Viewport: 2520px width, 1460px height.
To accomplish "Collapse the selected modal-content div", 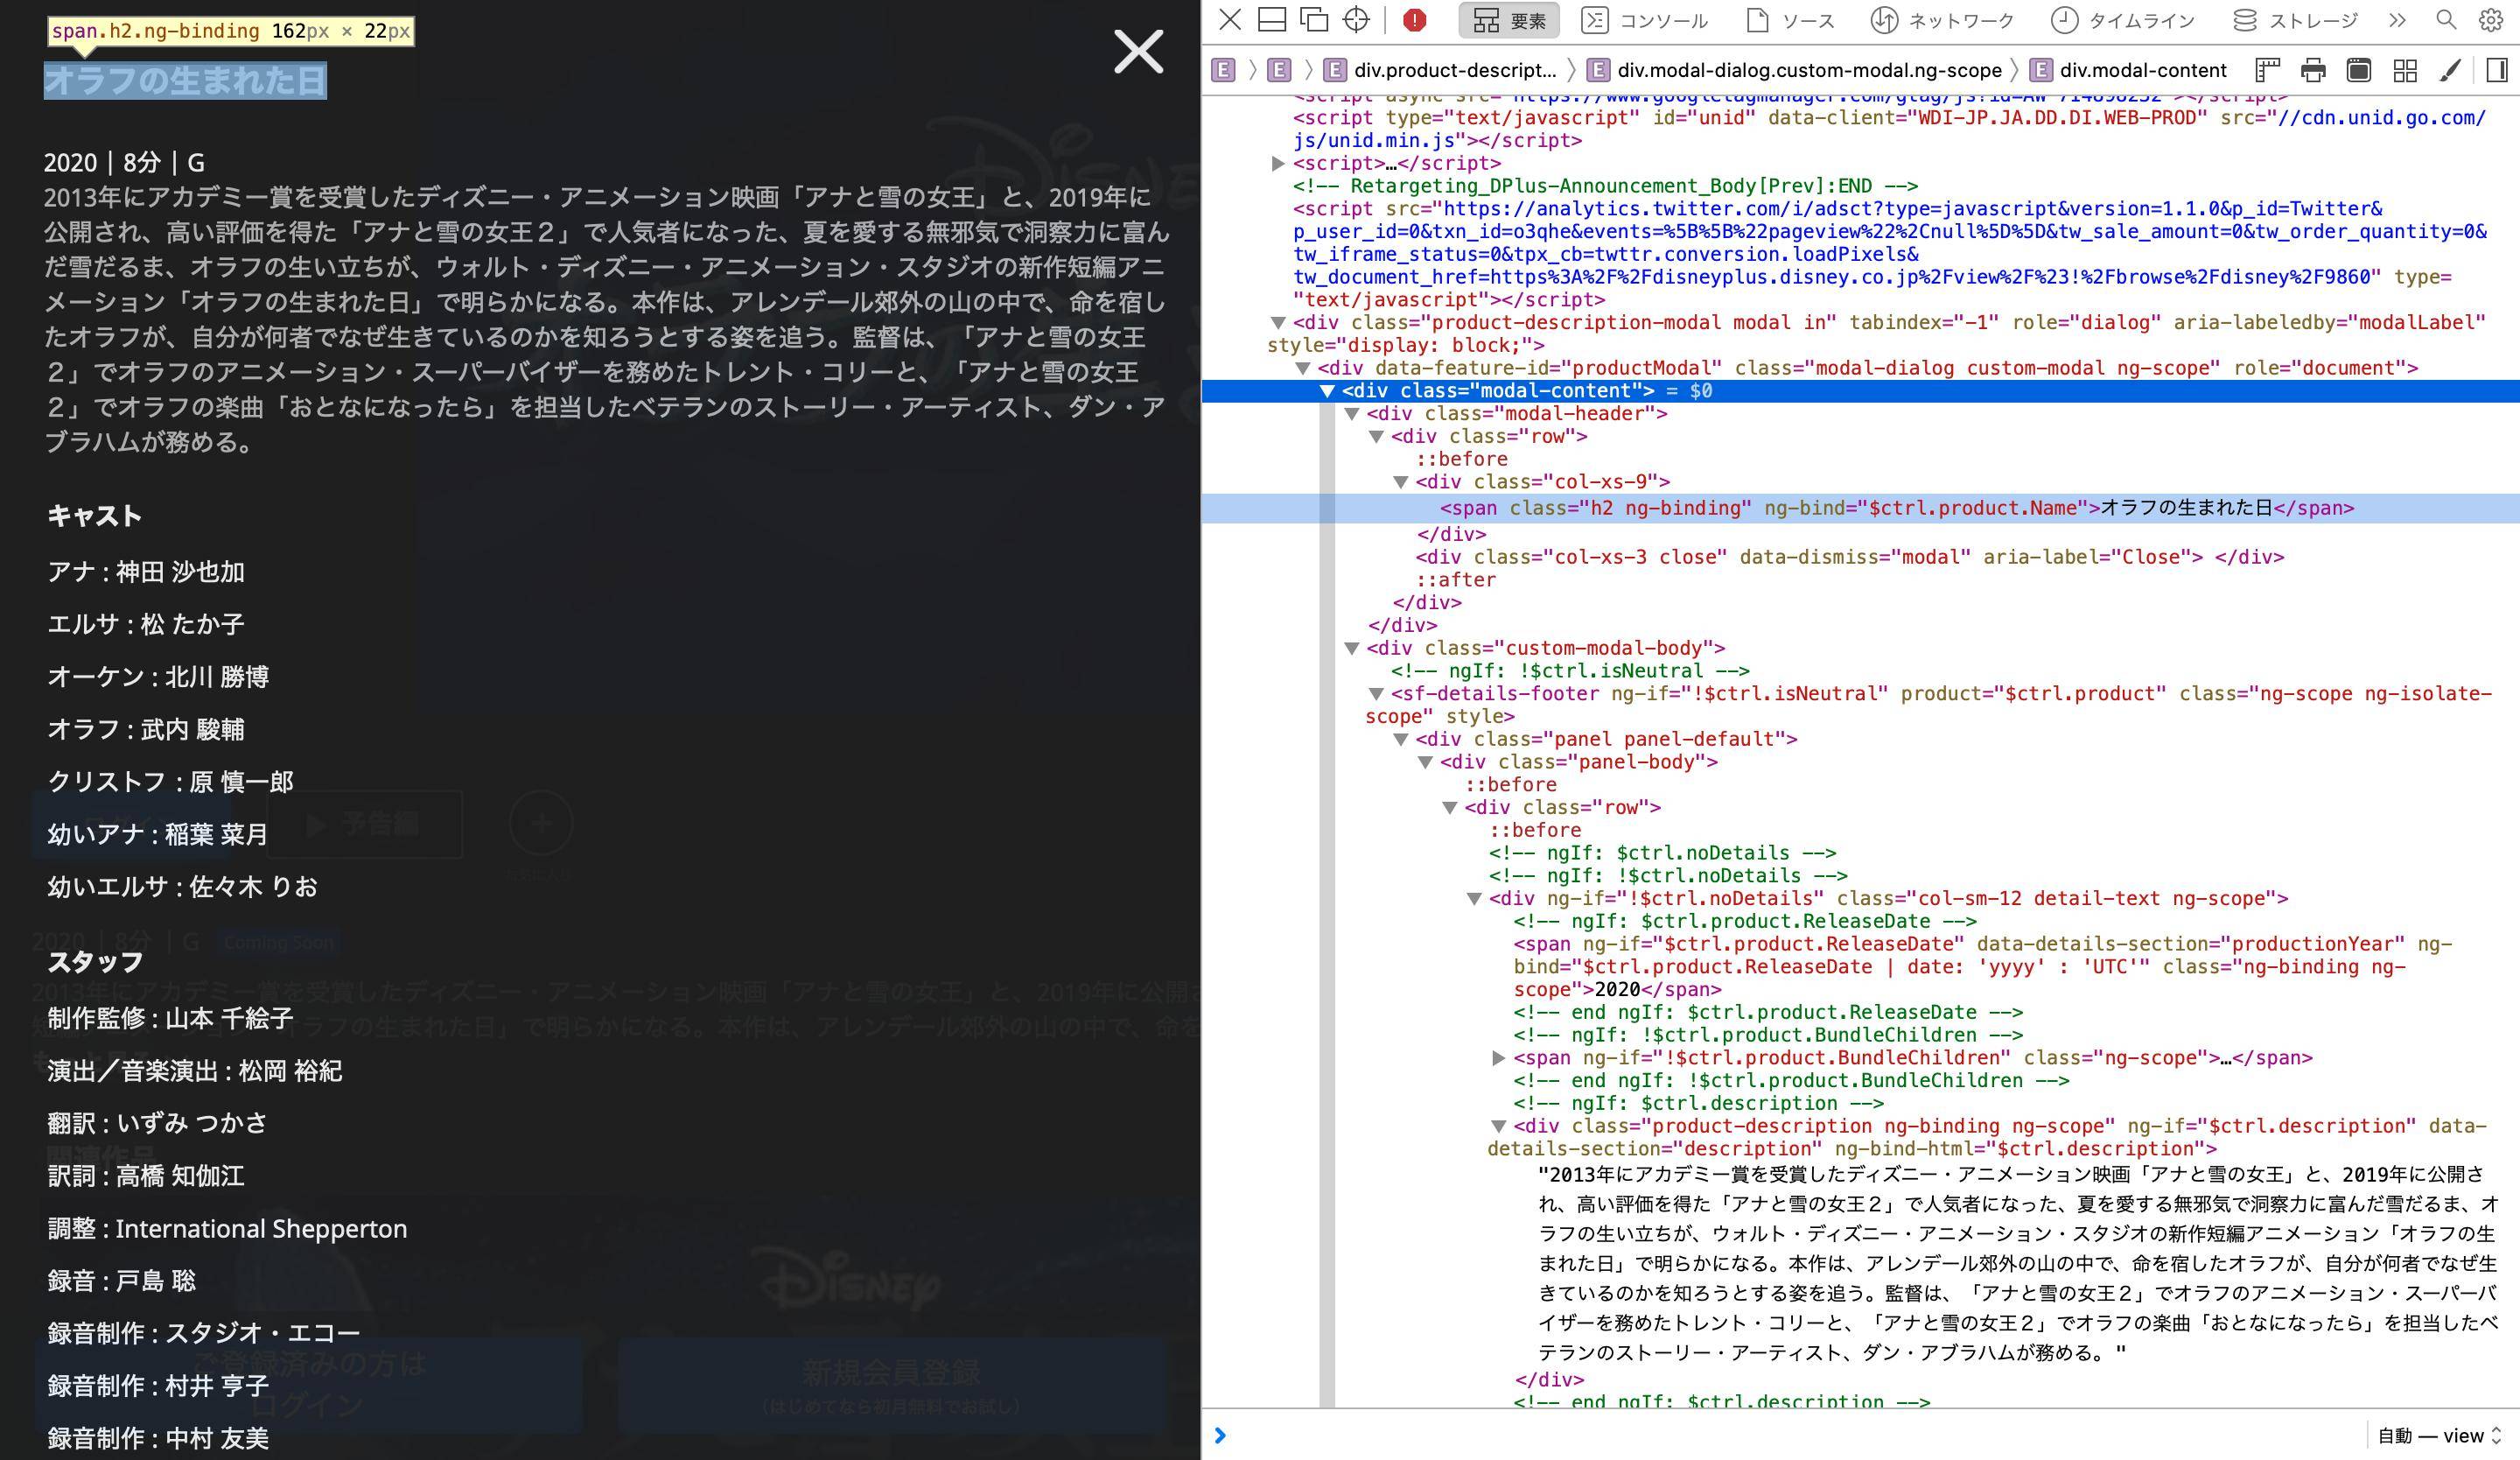I will click(1327, 391).
